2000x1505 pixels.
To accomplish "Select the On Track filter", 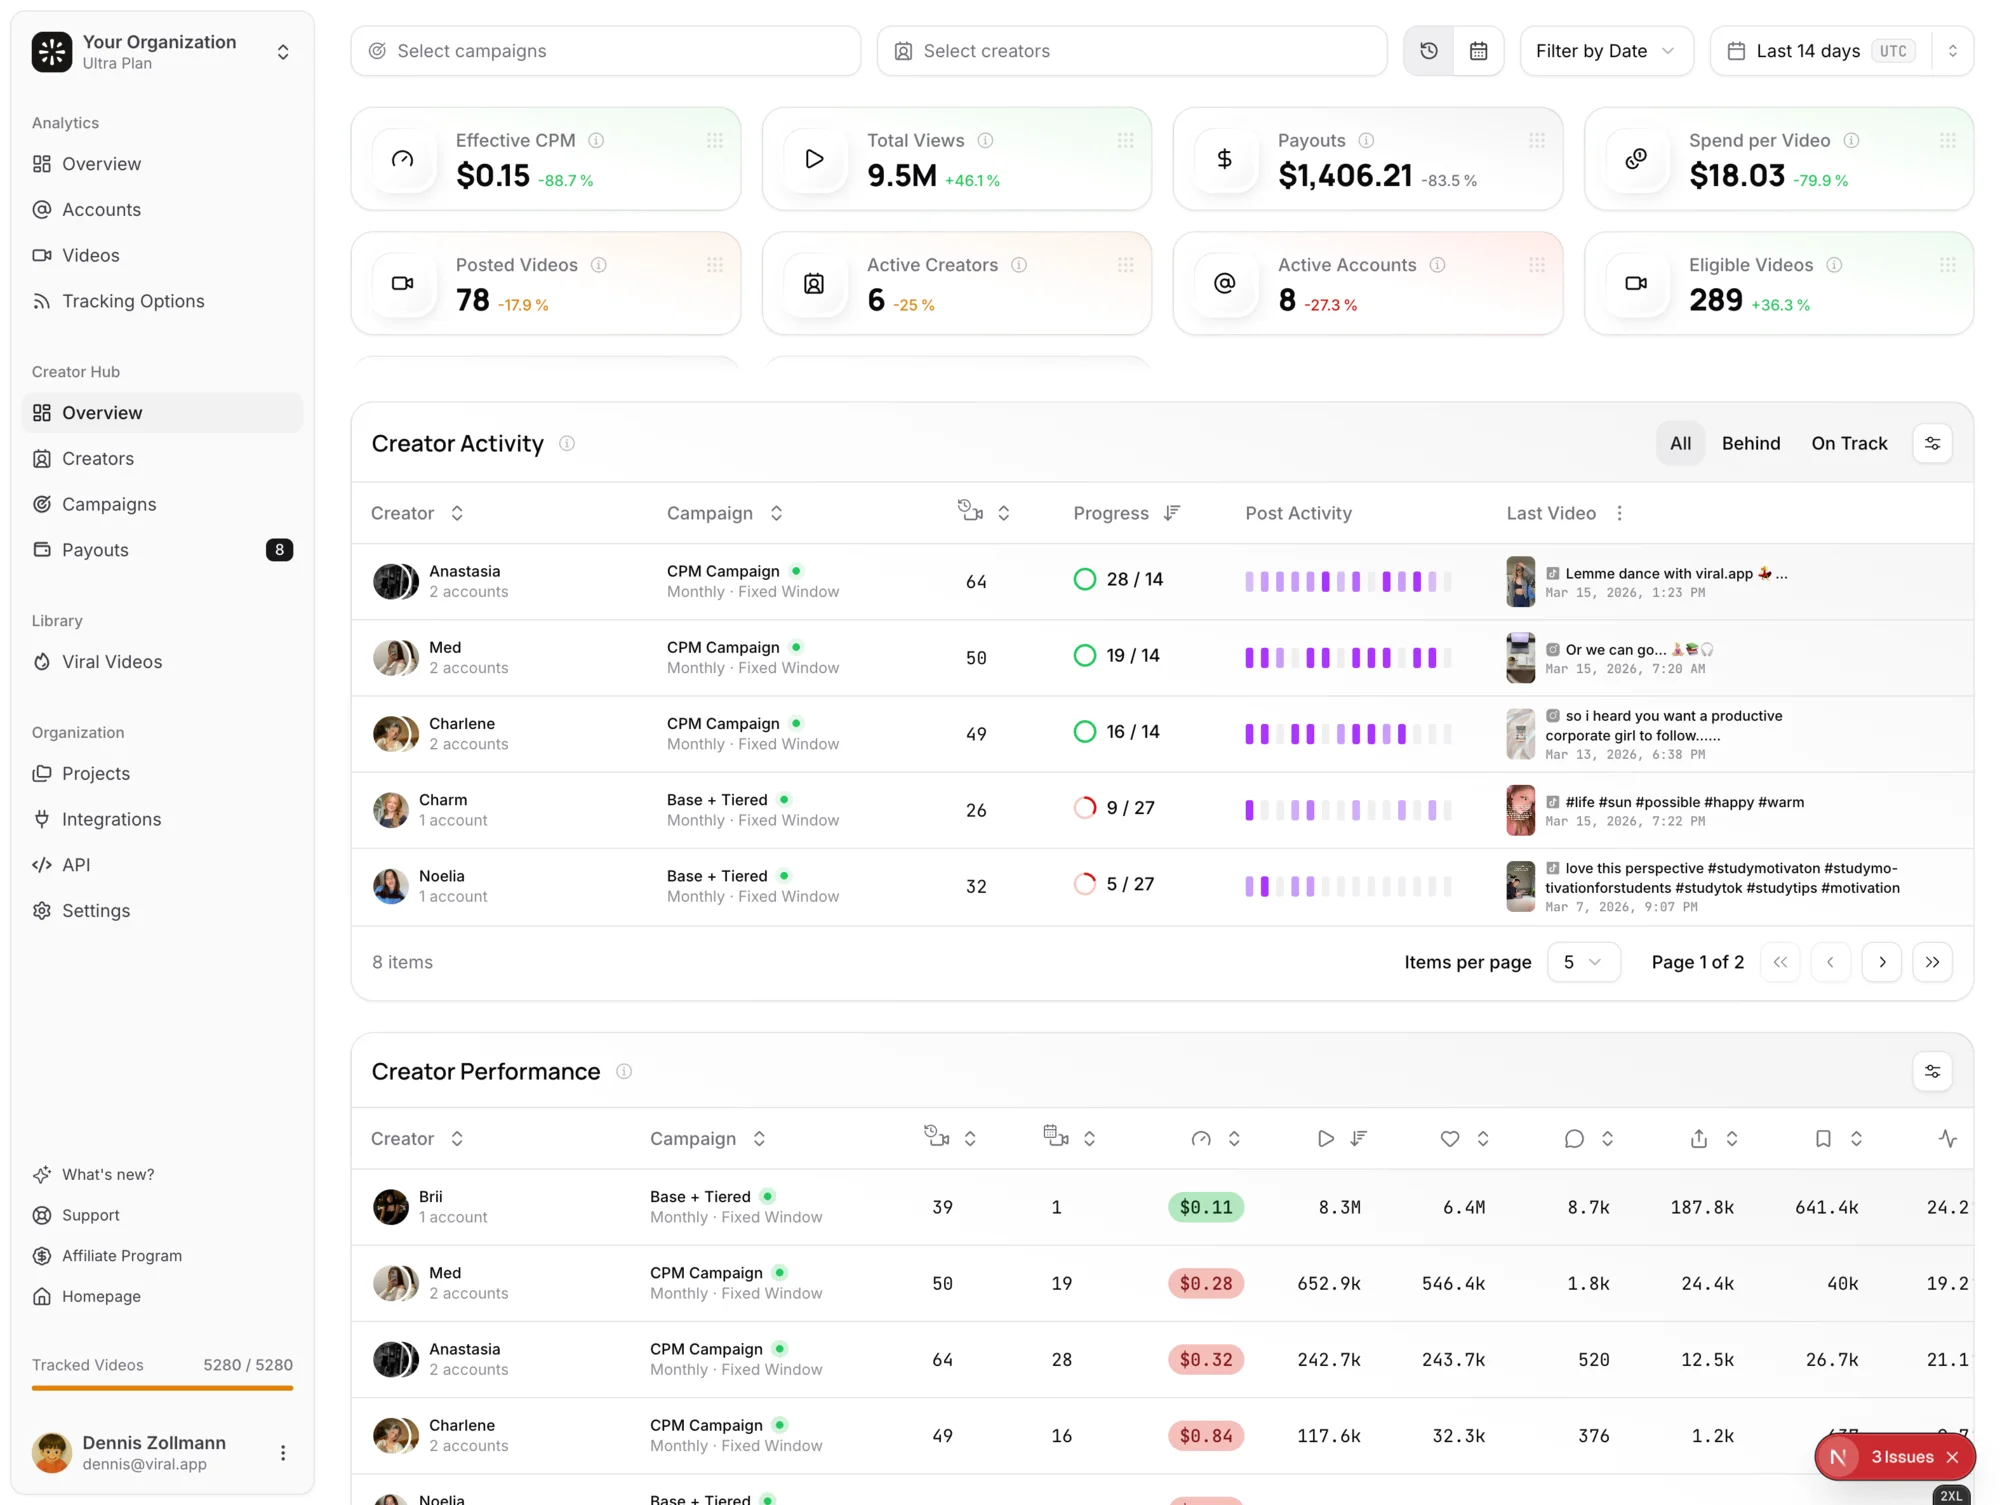I will (x=1849, y=443).
